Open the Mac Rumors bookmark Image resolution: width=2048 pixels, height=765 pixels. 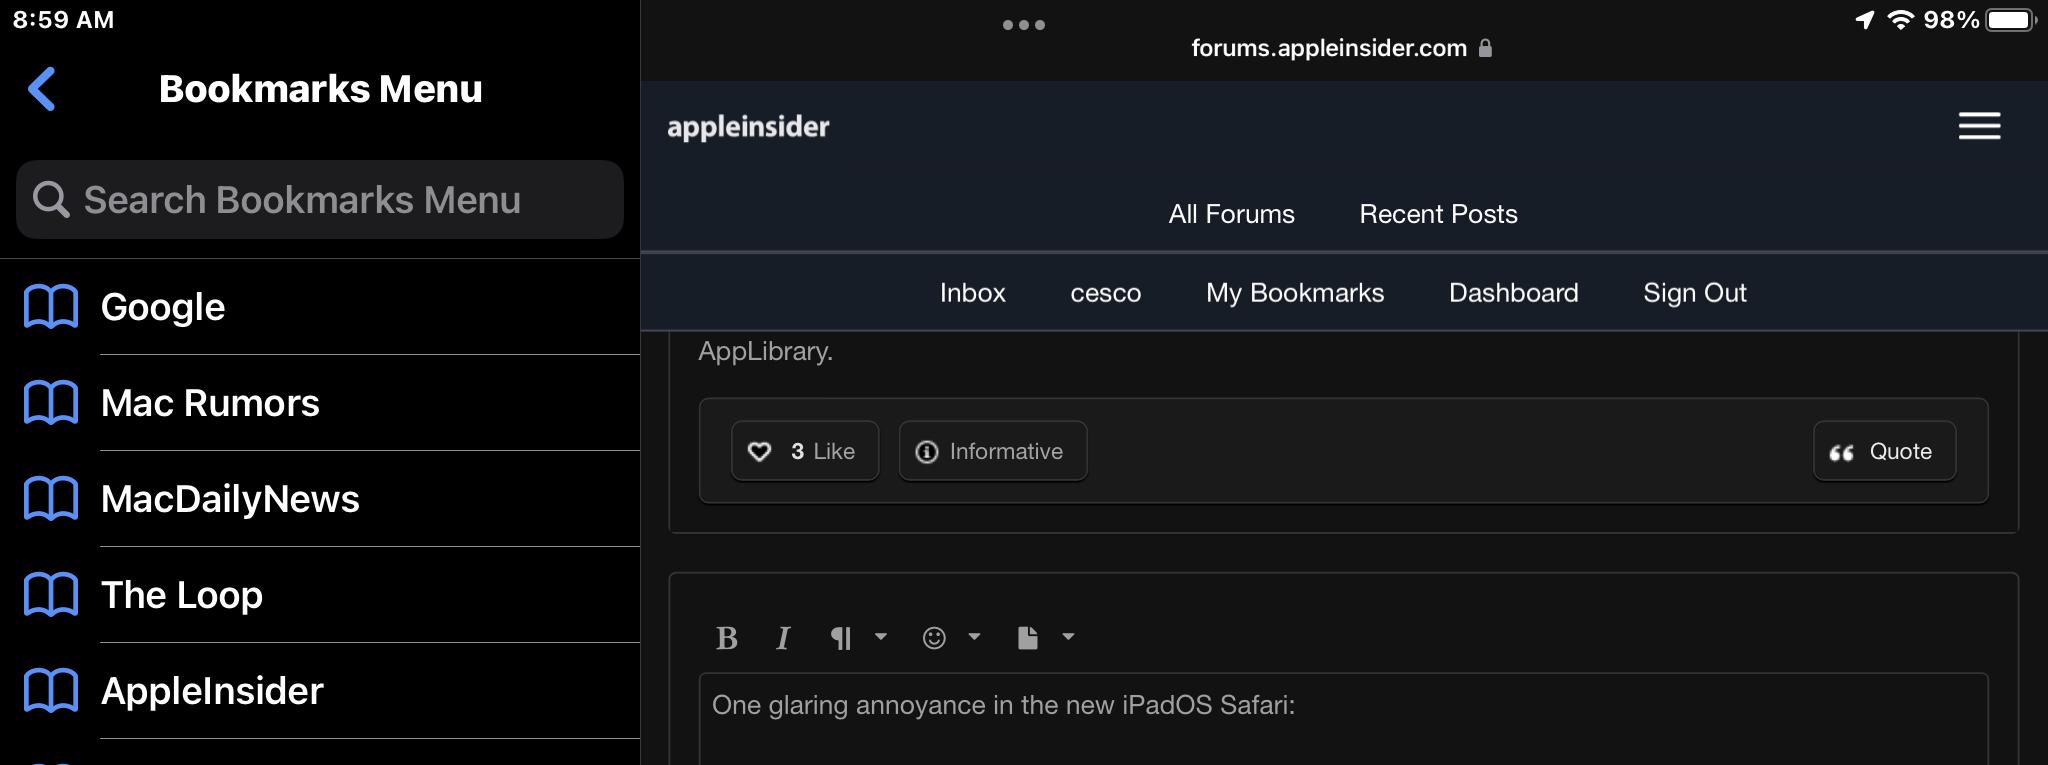tap(210, 403)
